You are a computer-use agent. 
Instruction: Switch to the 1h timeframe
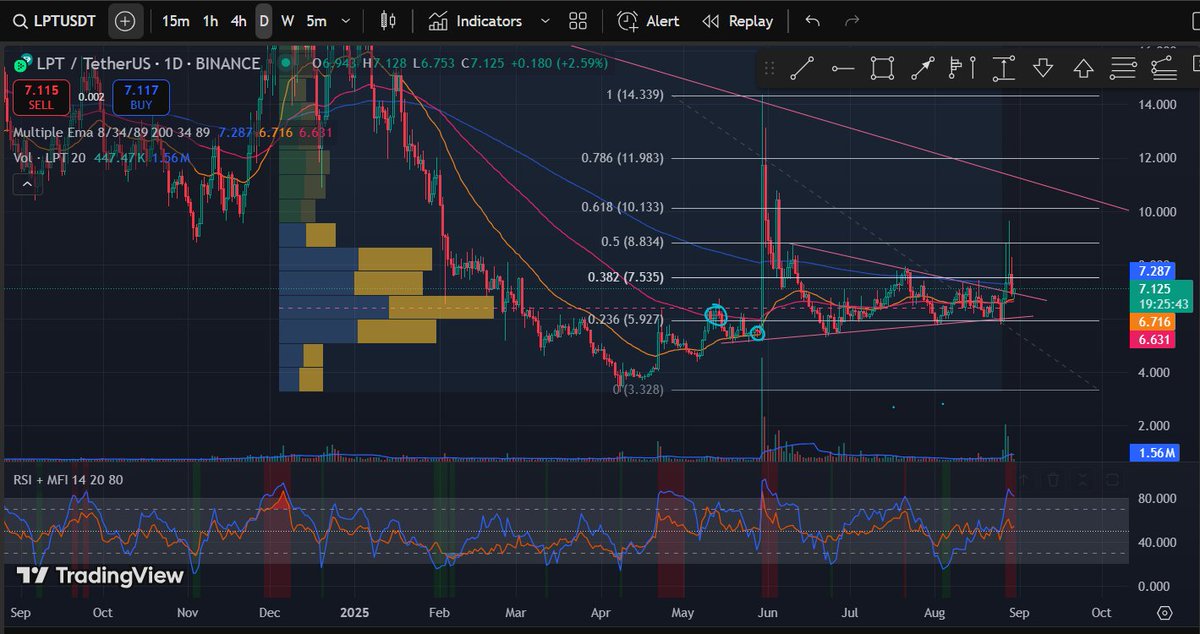pyautogui.click(x=210, y=21)
